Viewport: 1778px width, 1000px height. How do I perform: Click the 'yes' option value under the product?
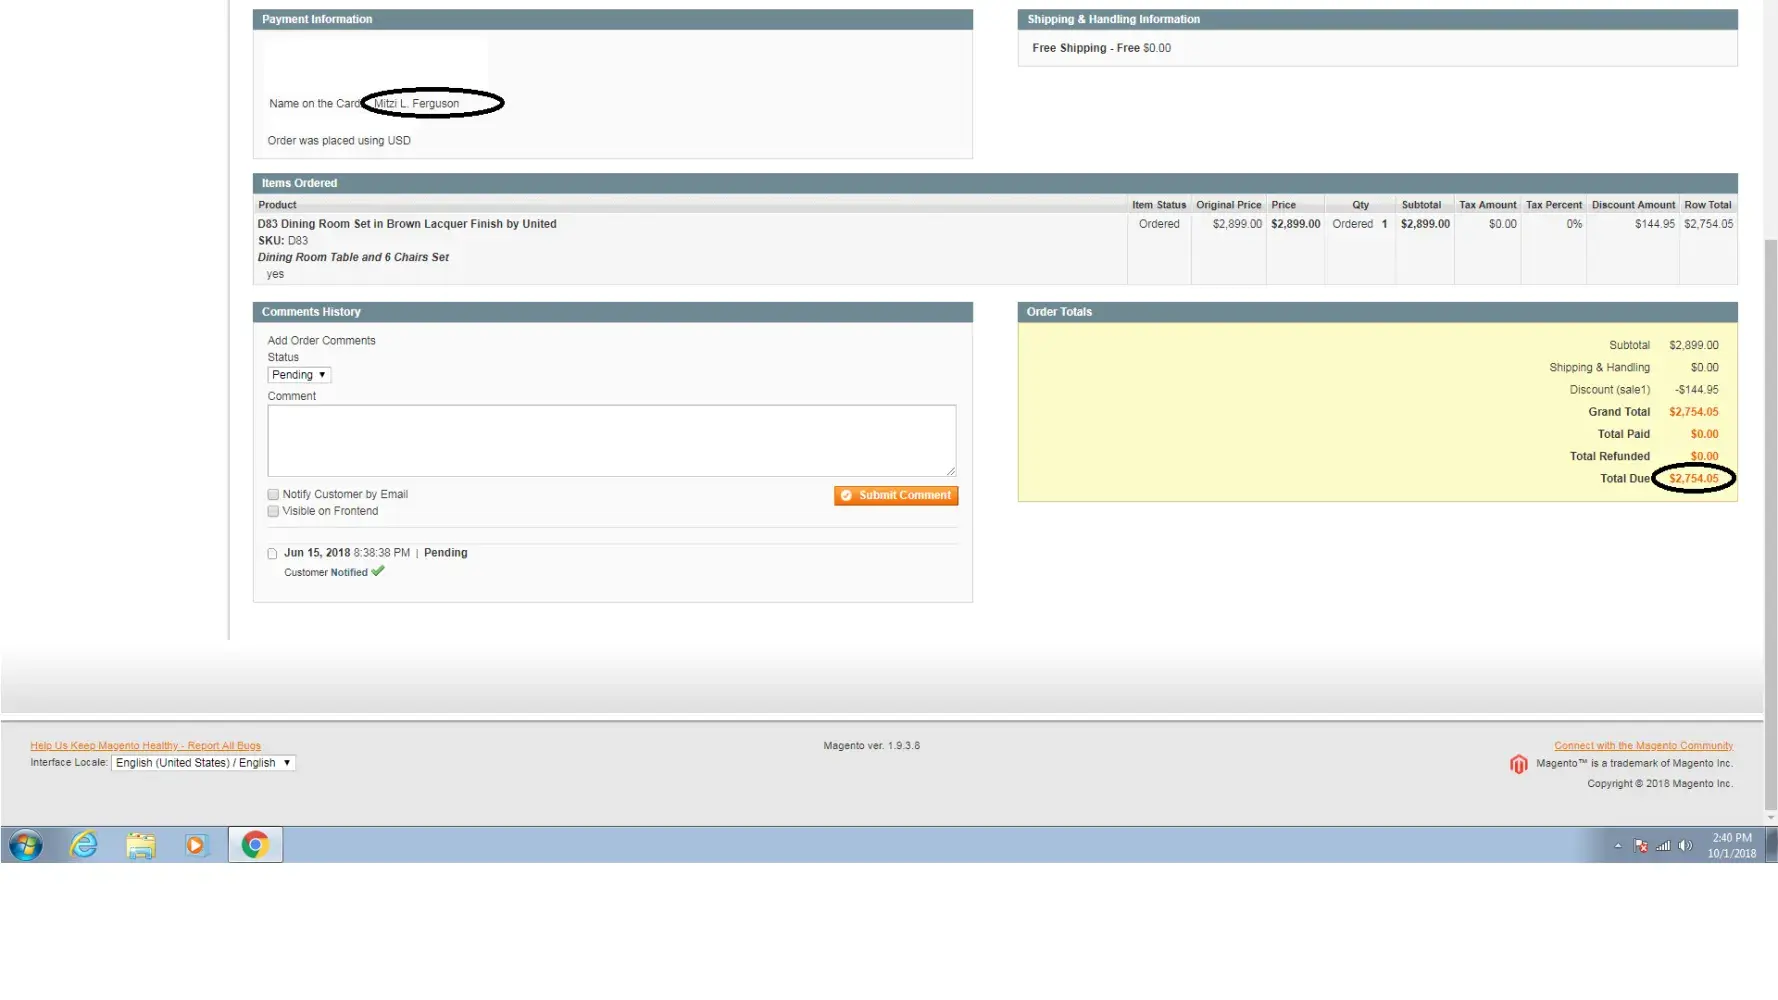(275, 274)
